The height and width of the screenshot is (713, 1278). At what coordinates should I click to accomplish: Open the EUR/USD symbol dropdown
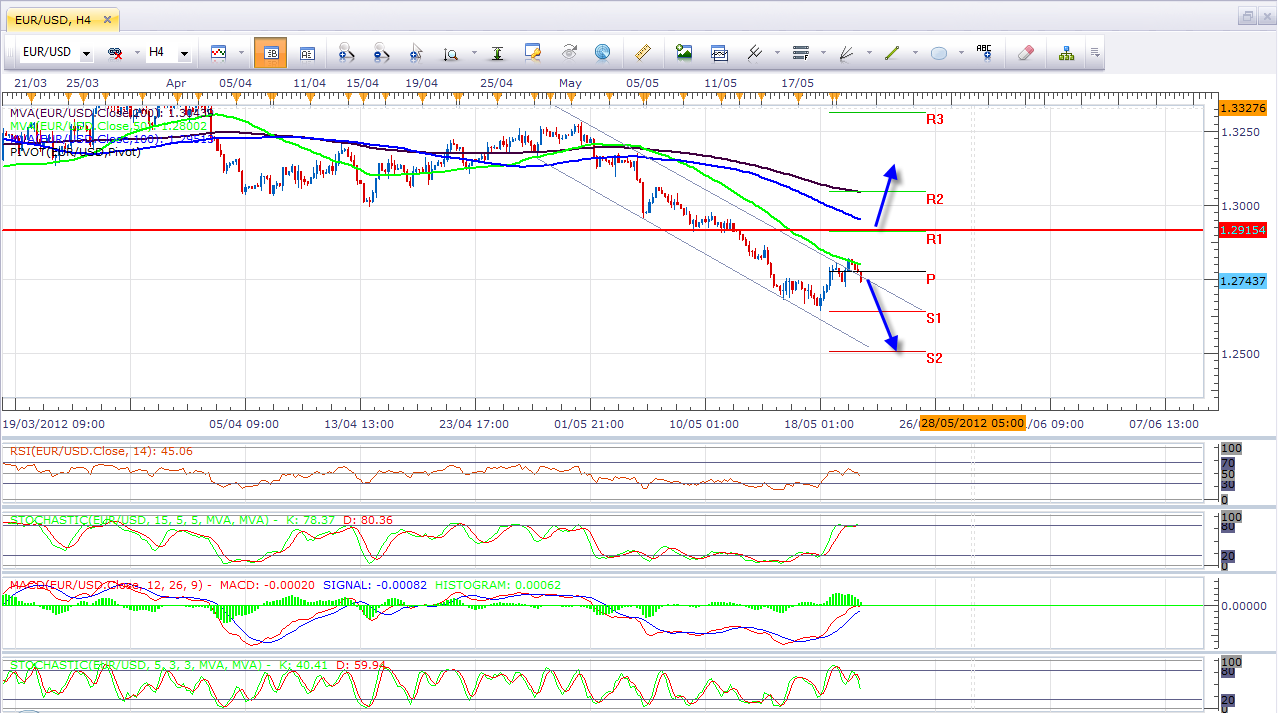87,53
